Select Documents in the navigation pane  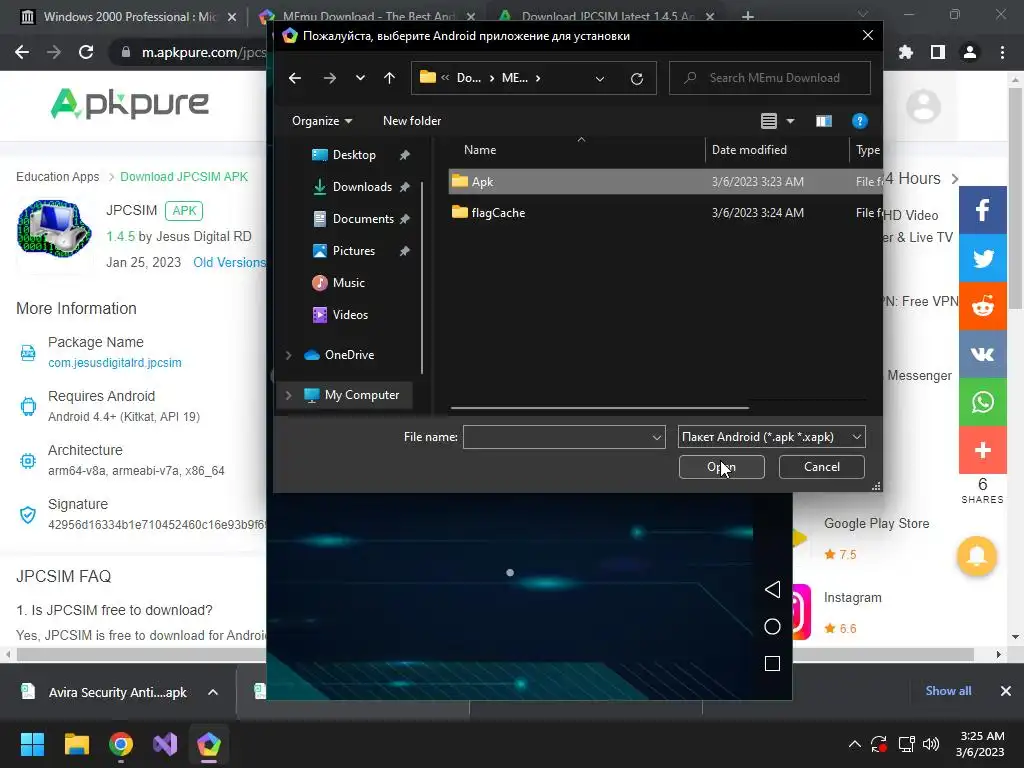click(x=363, y=219)
